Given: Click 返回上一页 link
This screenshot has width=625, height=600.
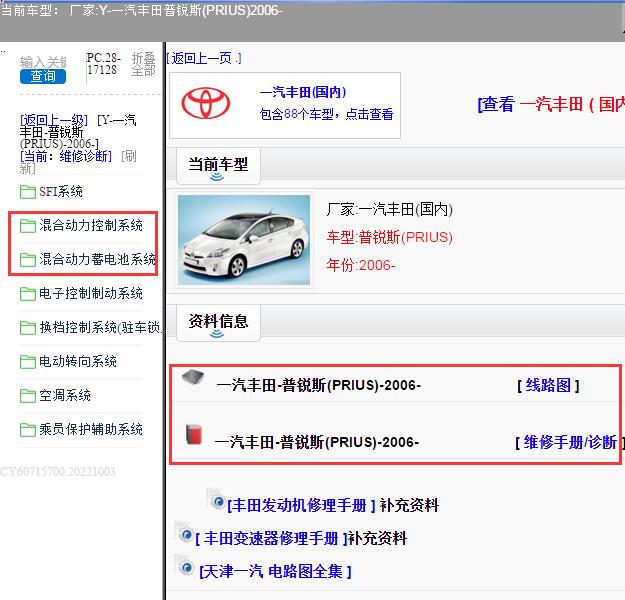Looking at the screenshot, I should 204,59.
